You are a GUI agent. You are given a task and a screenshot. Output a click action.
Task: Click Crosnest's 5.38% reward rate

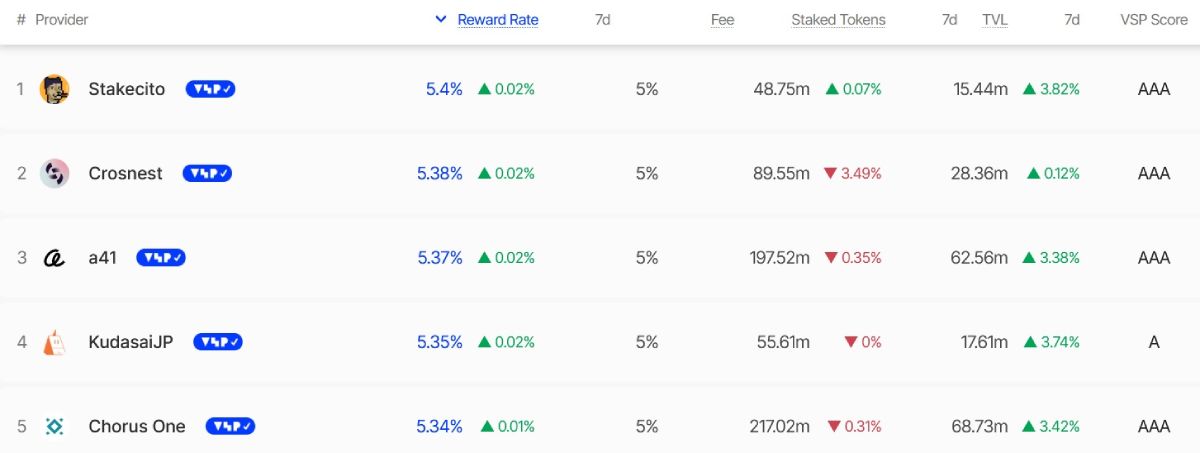click(440, 173)
